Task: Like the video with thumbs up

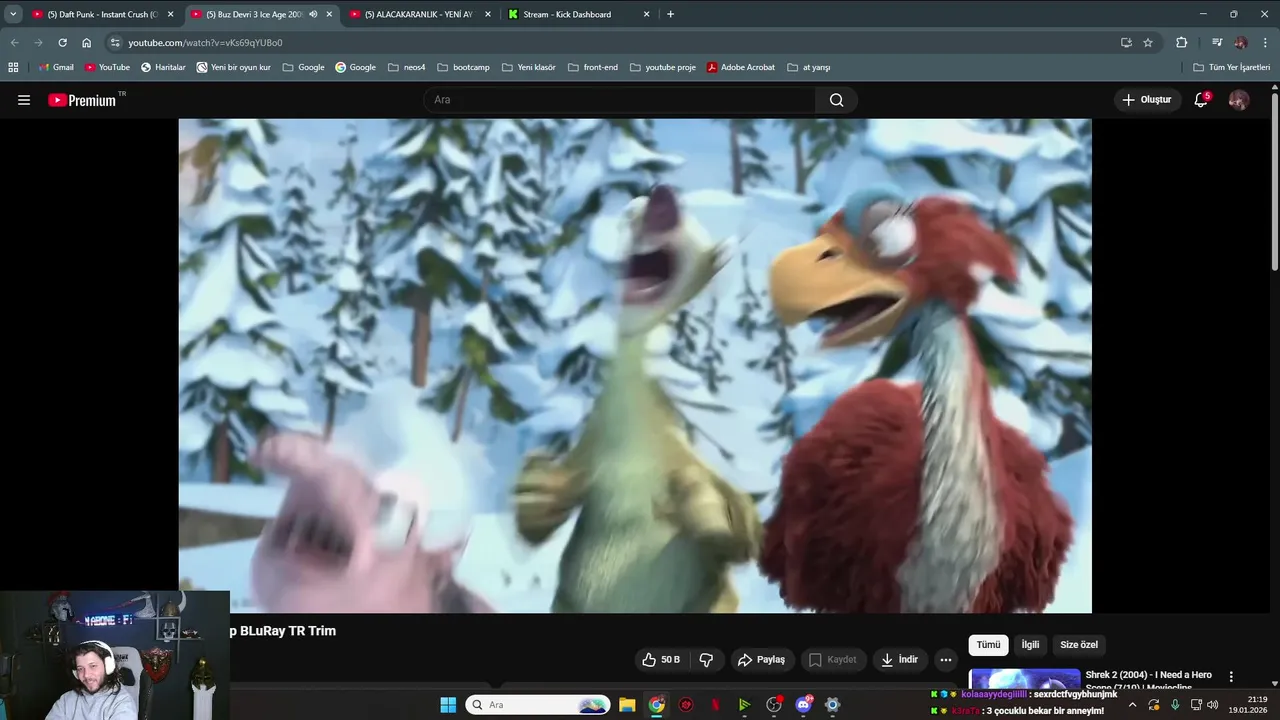Action: pyautogui.click(x=662, y=660)
